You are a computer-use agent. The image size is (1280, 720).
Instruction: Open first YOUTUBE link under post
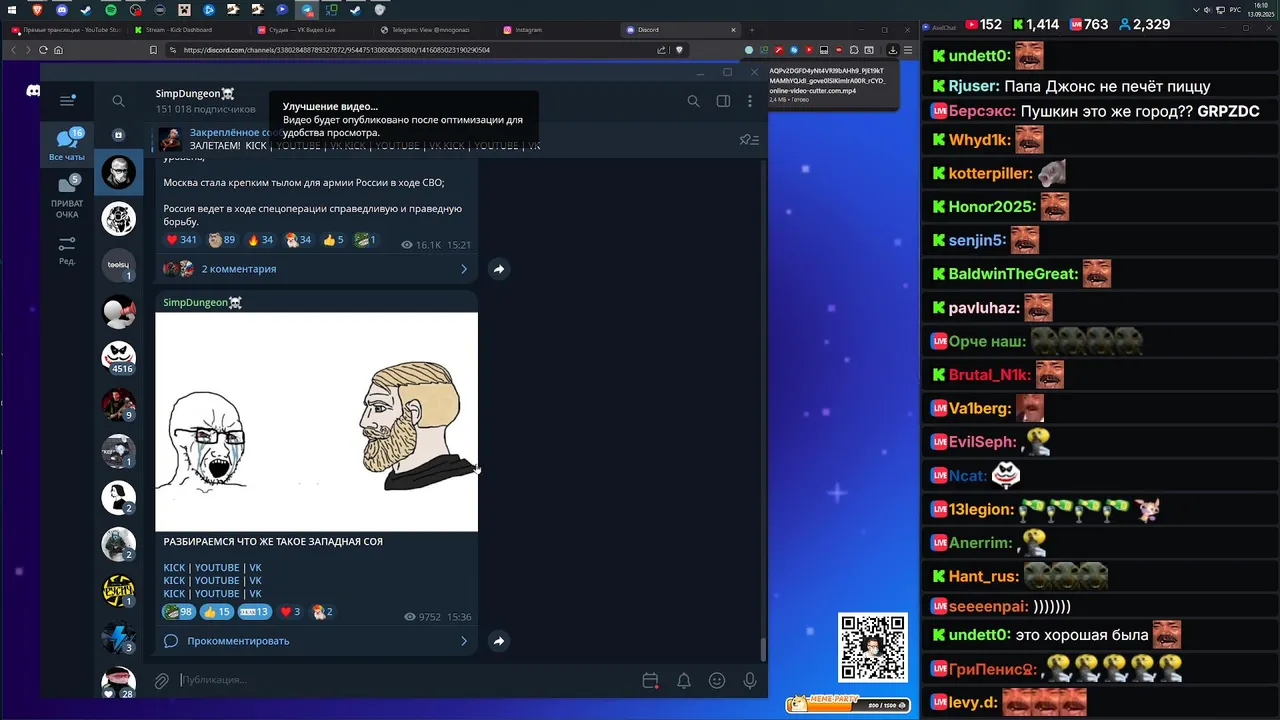point(217,567)
